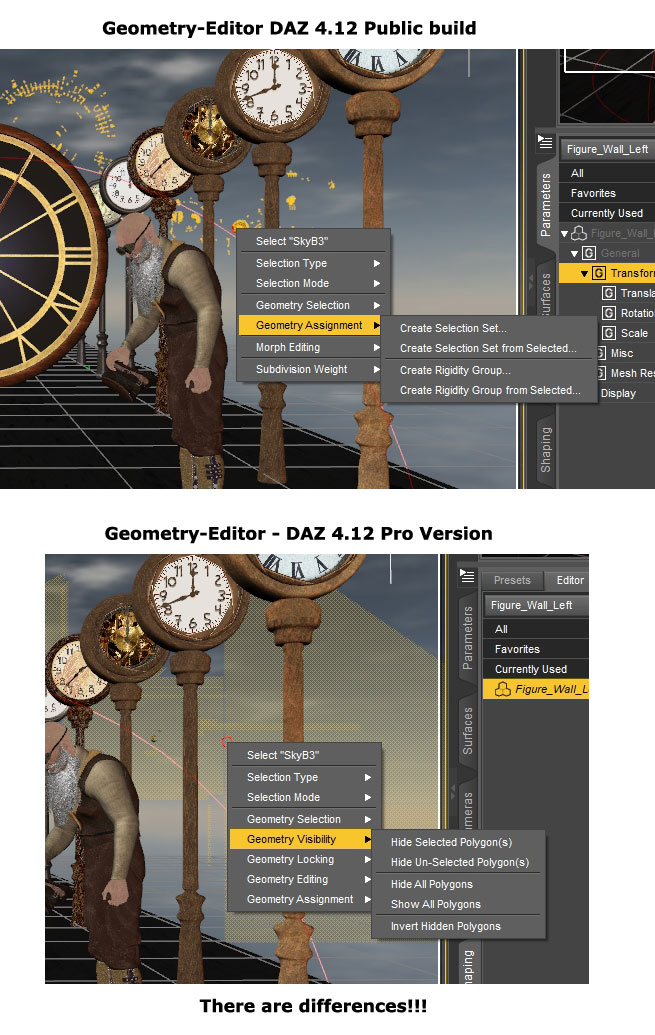
Task: Click the G icon beside Misc
Action: click(x=600, y=353)
